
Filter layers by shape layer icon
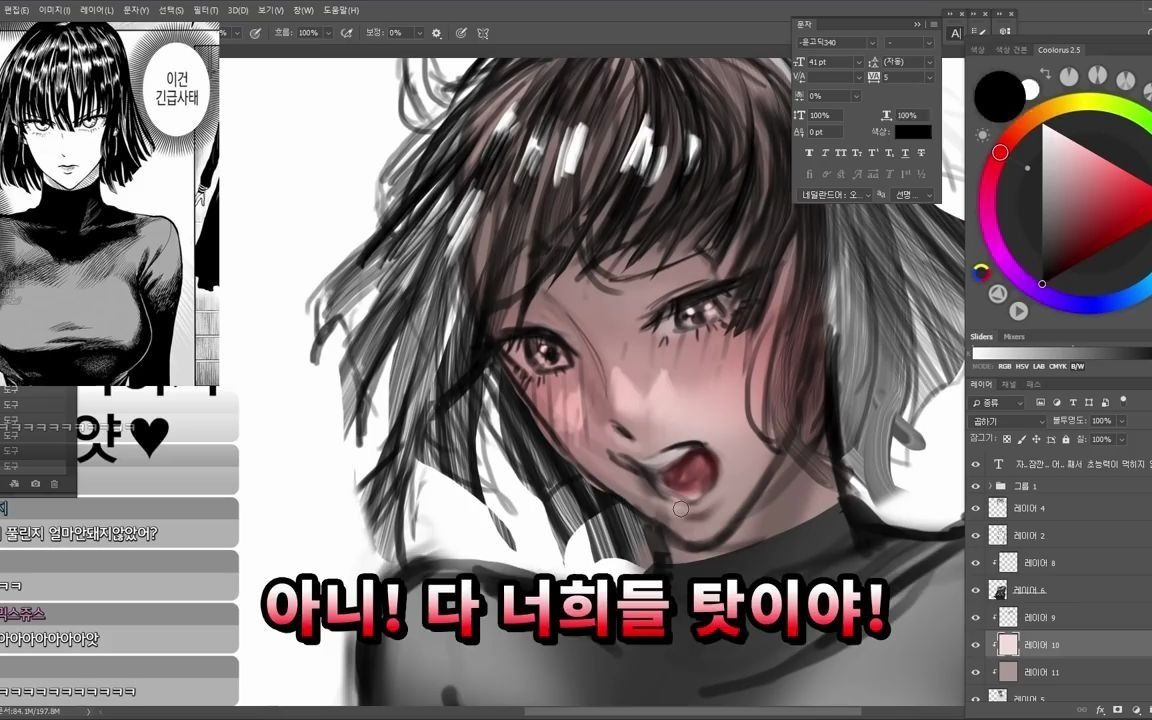click(x=1089, y=403)
